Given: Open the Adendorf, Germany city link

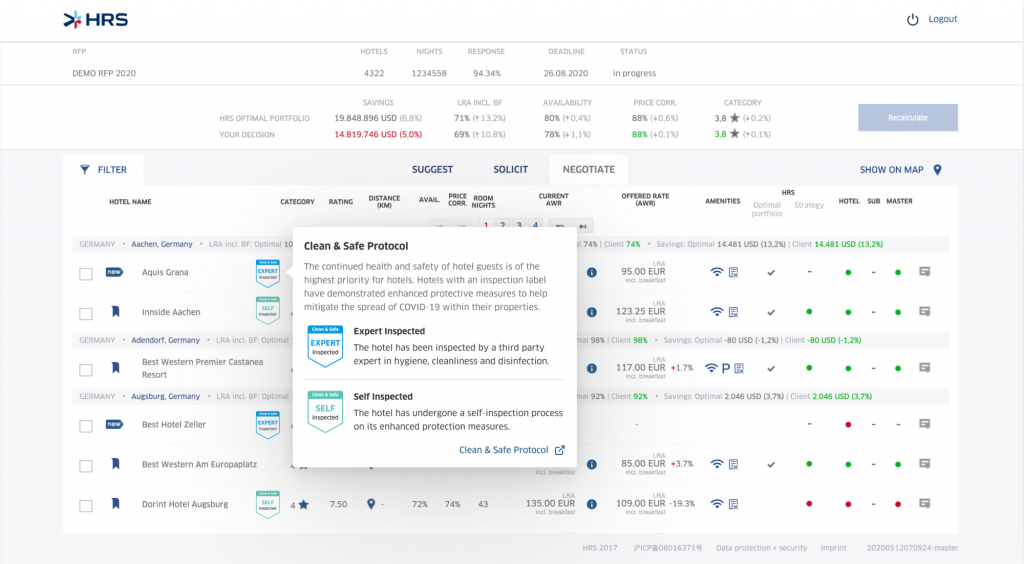Looking at the screenshot, I should tap(165, 340).
